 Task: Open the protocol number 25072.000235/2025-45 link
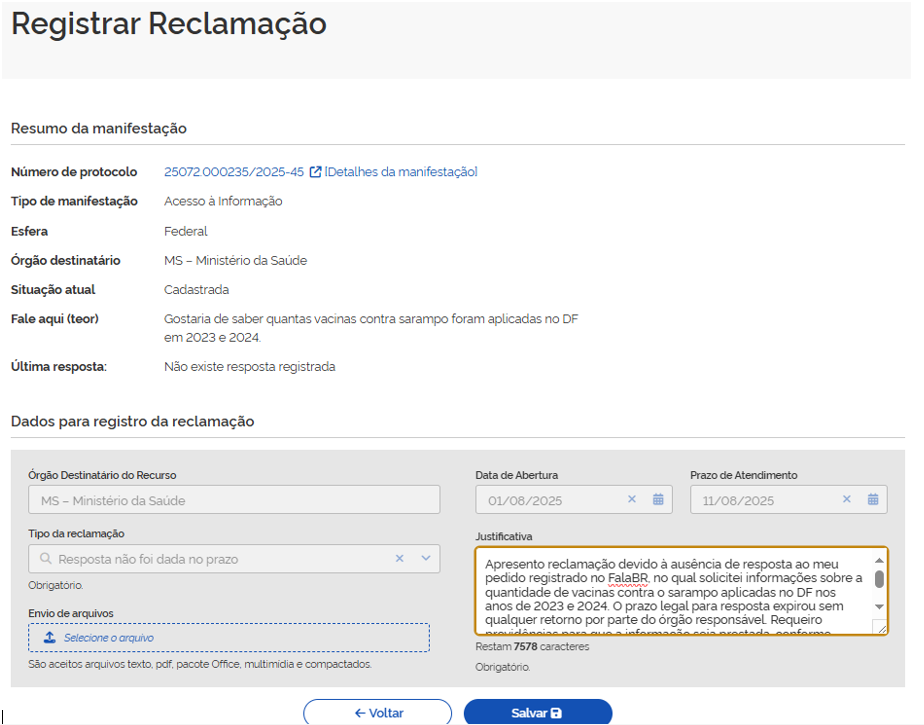[x=234, y=172]
